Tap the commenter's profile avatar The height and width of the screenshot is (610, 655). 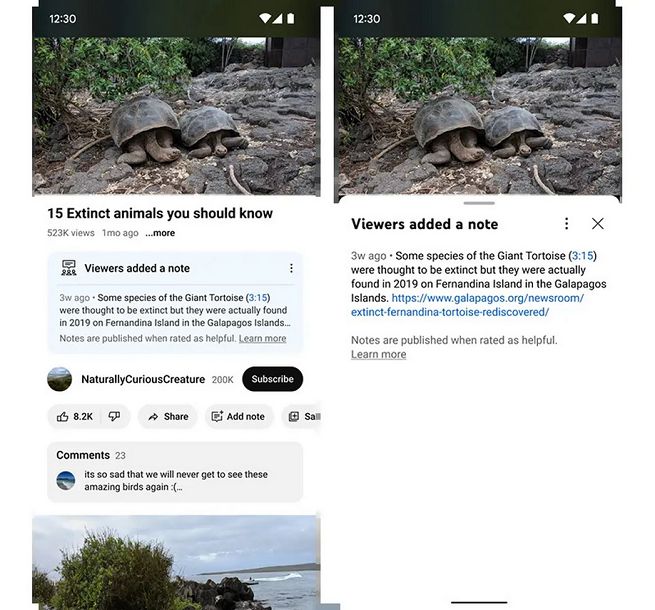point(66,480)
